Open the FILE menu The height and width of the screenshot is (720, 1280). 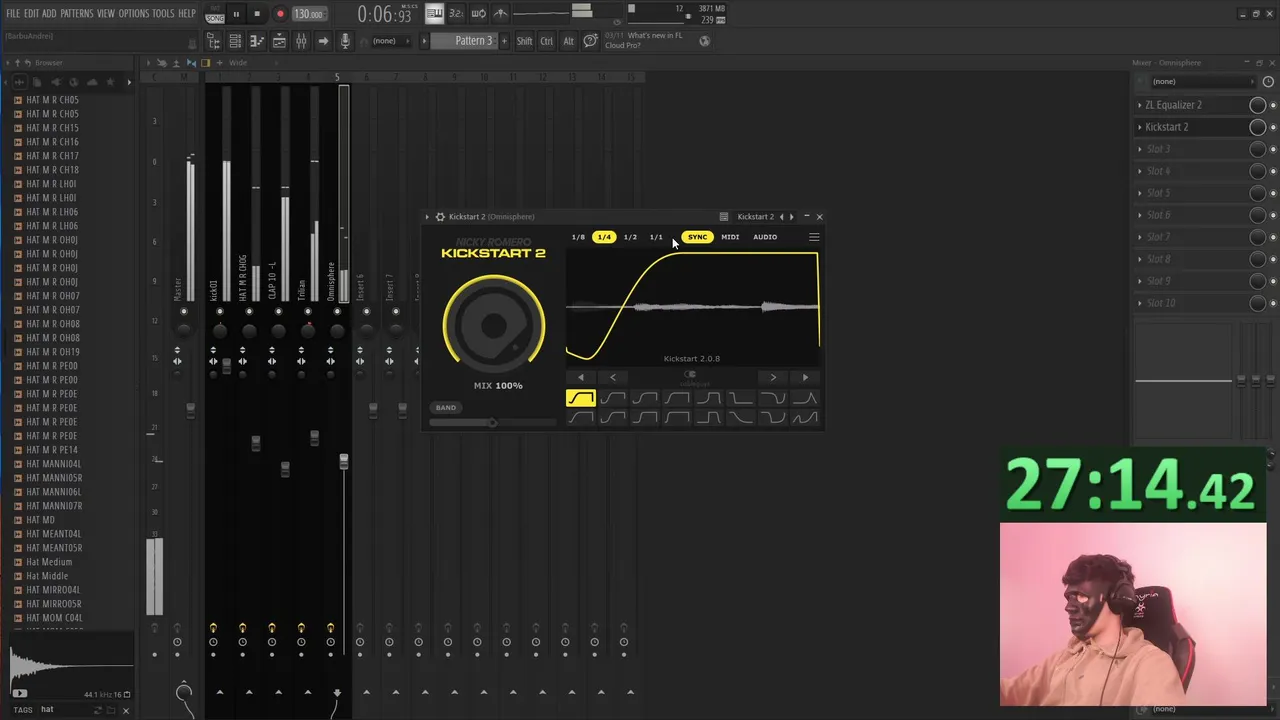pyautogui.click(x=13, y=14)
